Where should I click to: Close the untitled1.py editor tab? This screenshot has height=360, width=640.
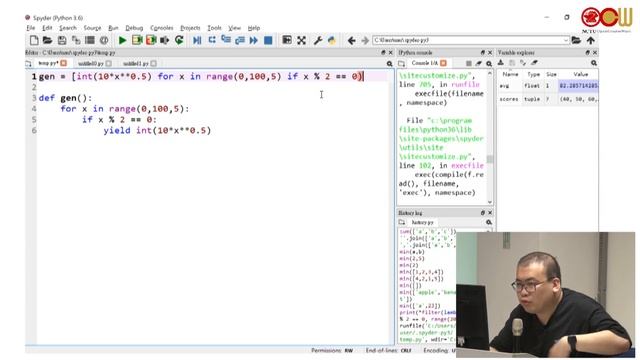coord(153,63)
